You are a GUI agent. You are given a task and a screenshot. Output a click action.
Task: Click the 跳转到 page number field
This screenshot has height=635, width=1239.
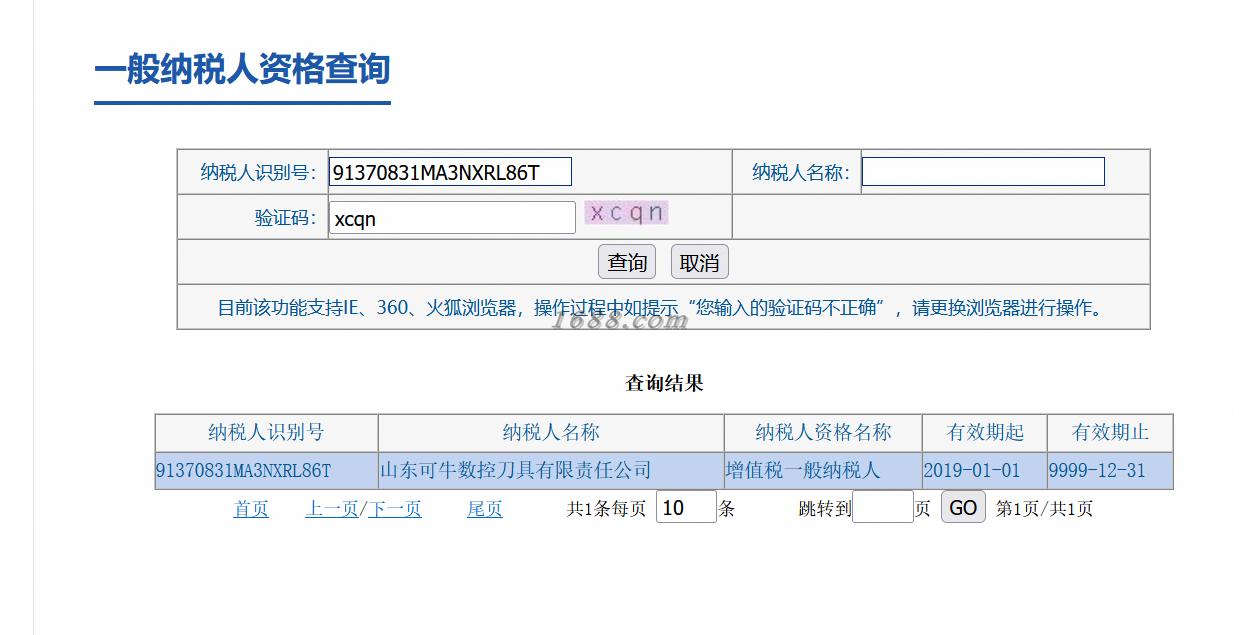tap(883, 507)
